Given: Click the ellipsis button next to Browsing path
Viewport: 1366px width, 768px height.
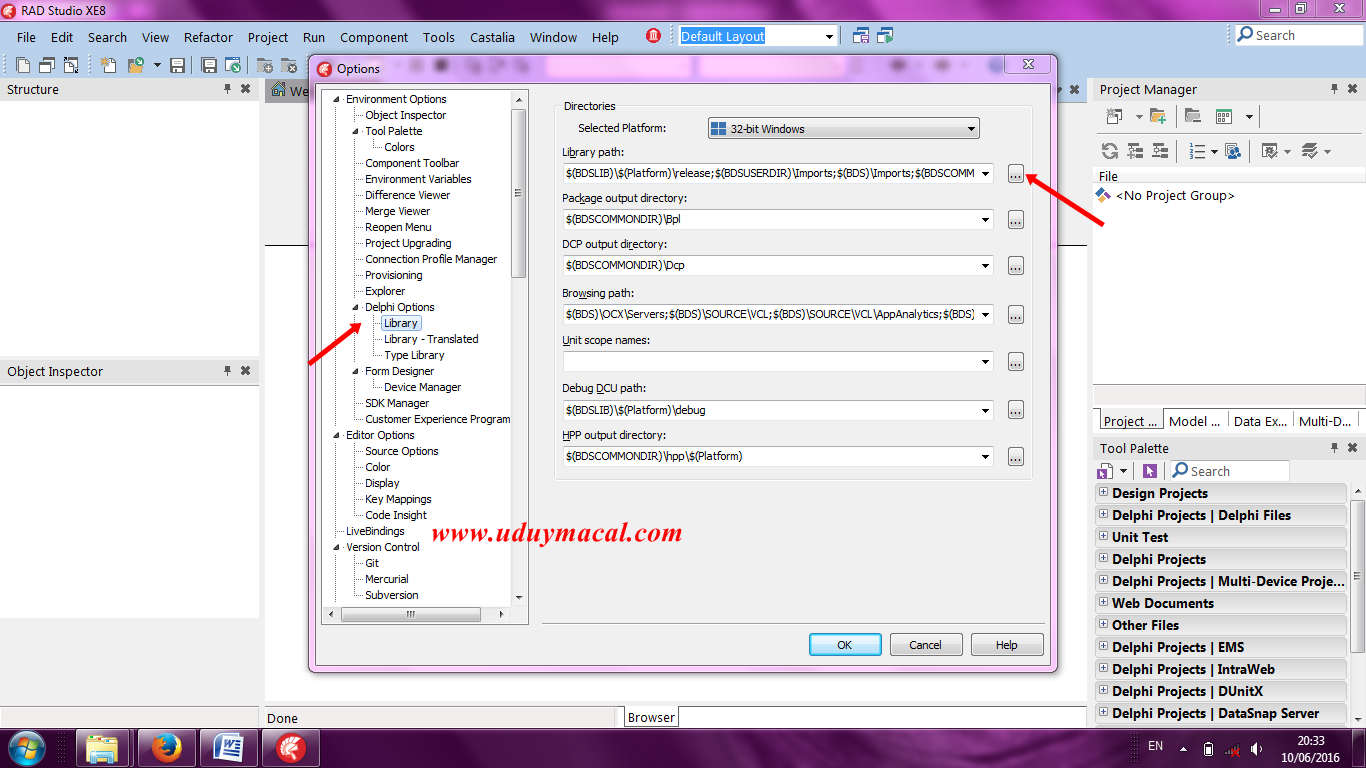Looking at the screenshot, I should (x=1016, y=315).
